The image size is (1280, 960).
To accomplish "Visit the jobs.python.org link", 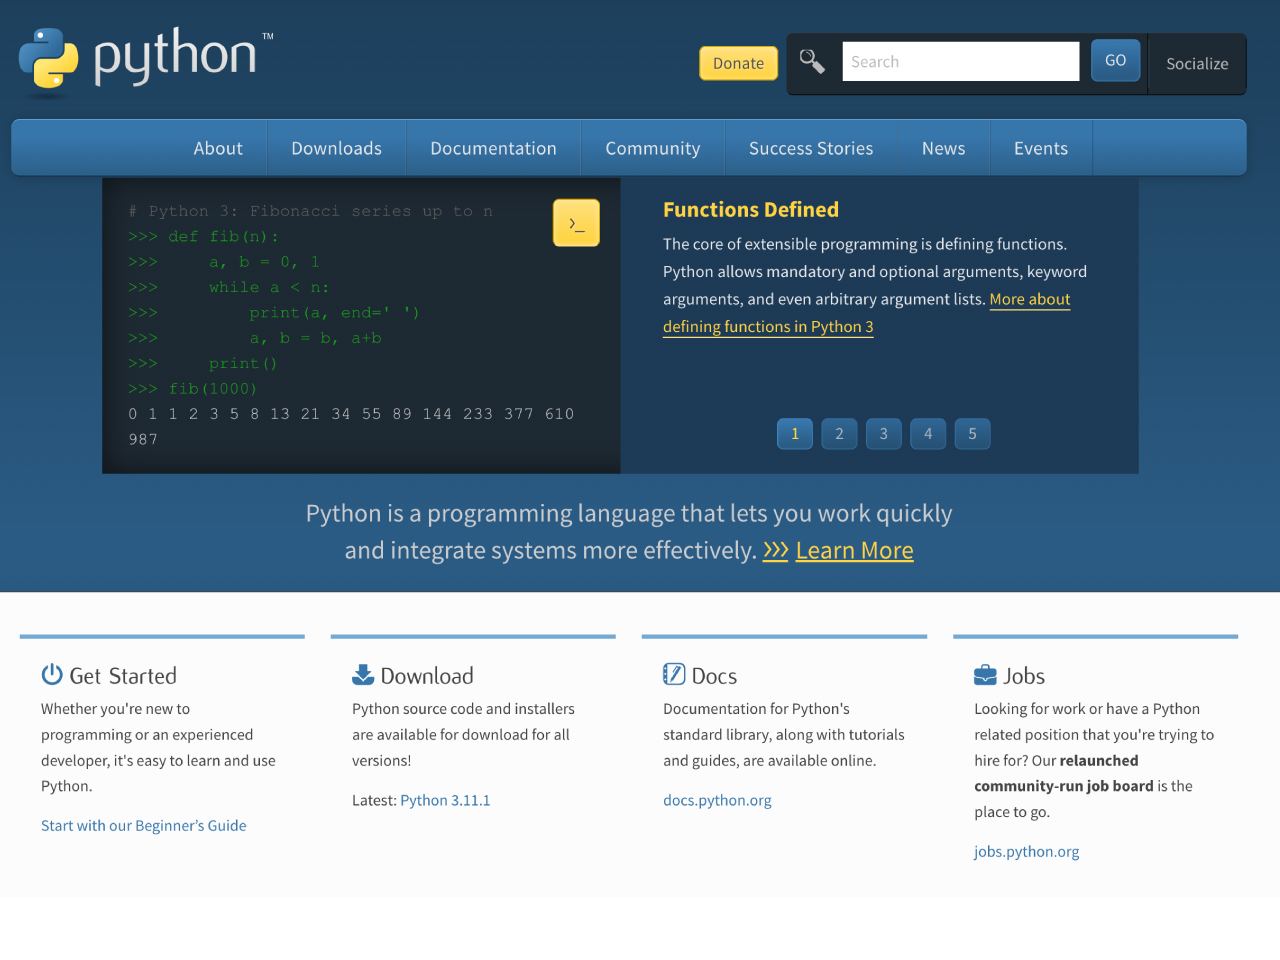I will click(x=1027, y=852).
